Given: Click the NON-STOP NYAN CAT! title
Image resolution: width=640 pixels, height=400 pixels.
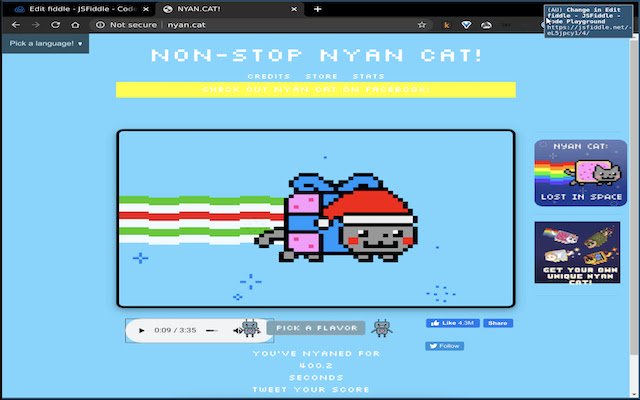Looking at the screenshot, I should 317,55.
